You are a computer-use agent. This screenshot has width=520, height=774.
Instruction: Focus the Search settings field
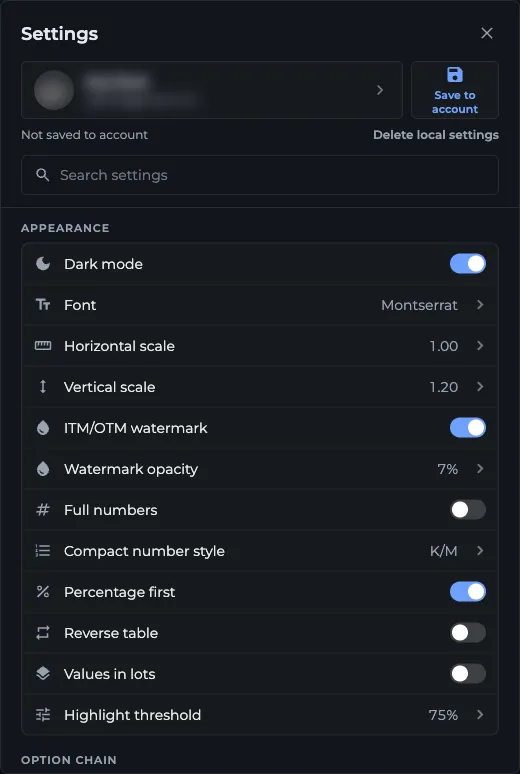pos(260,175)
